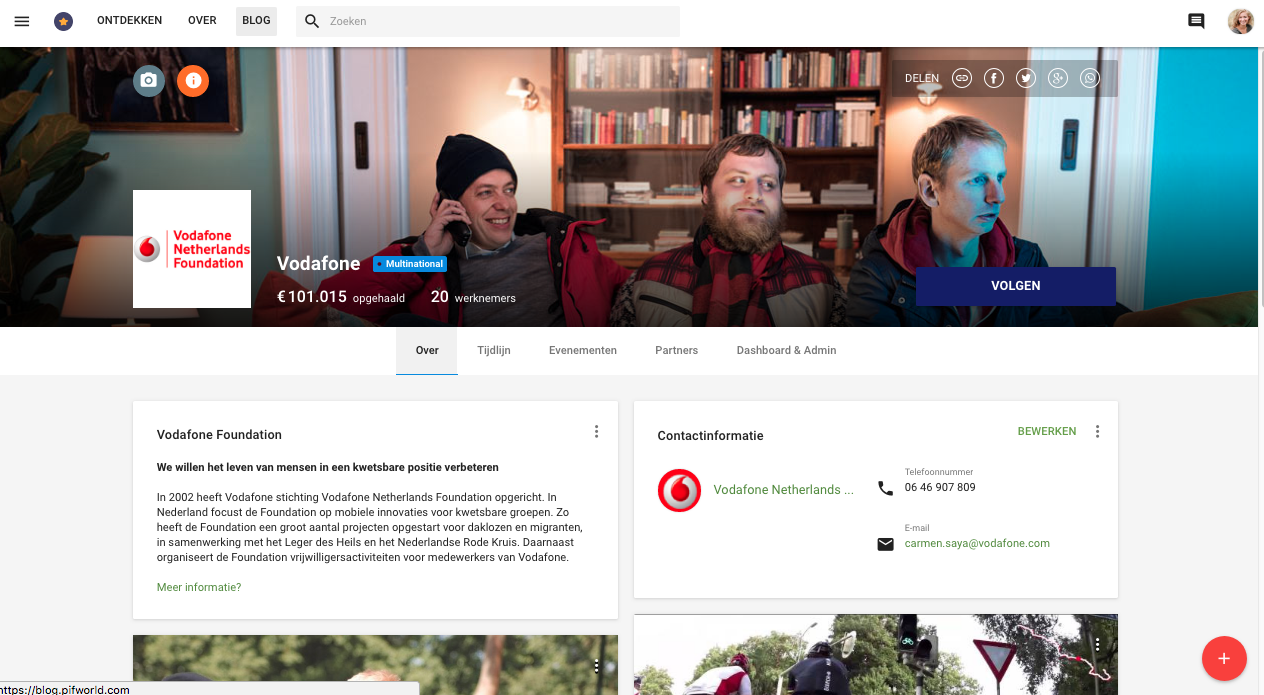Viewport: 1264px width, 695px height.
Task: Click the orange info icon
Action: point(193,80)
